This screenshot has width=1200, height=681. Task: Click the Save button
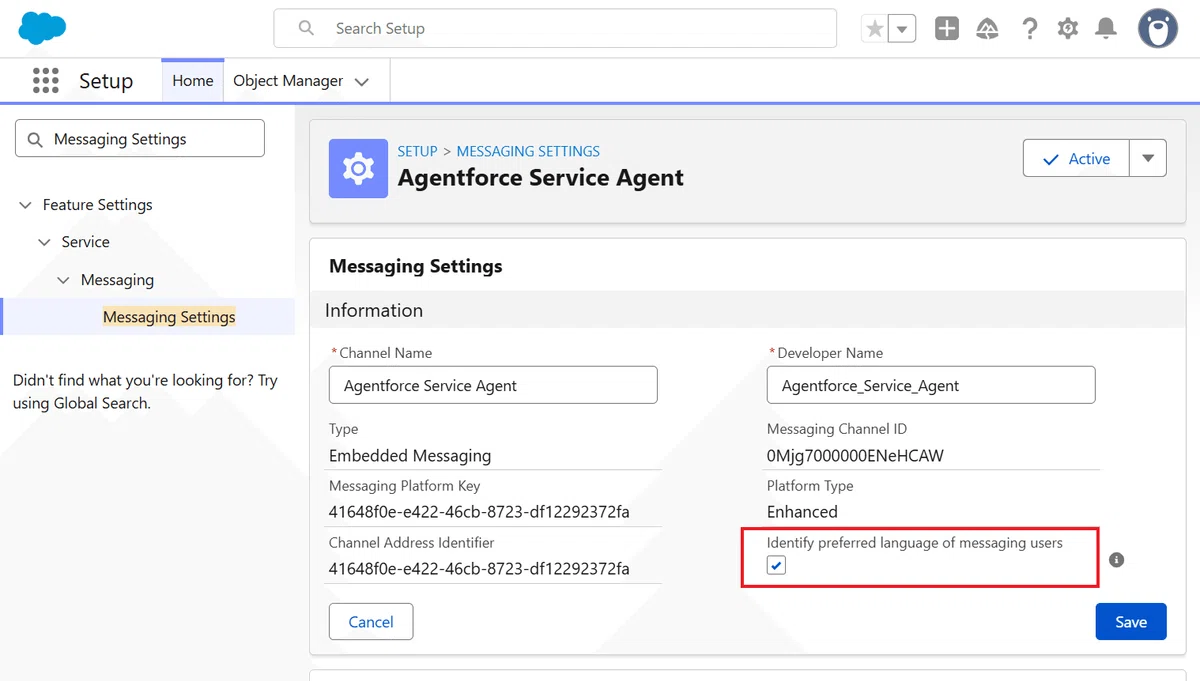point(1131,622)
